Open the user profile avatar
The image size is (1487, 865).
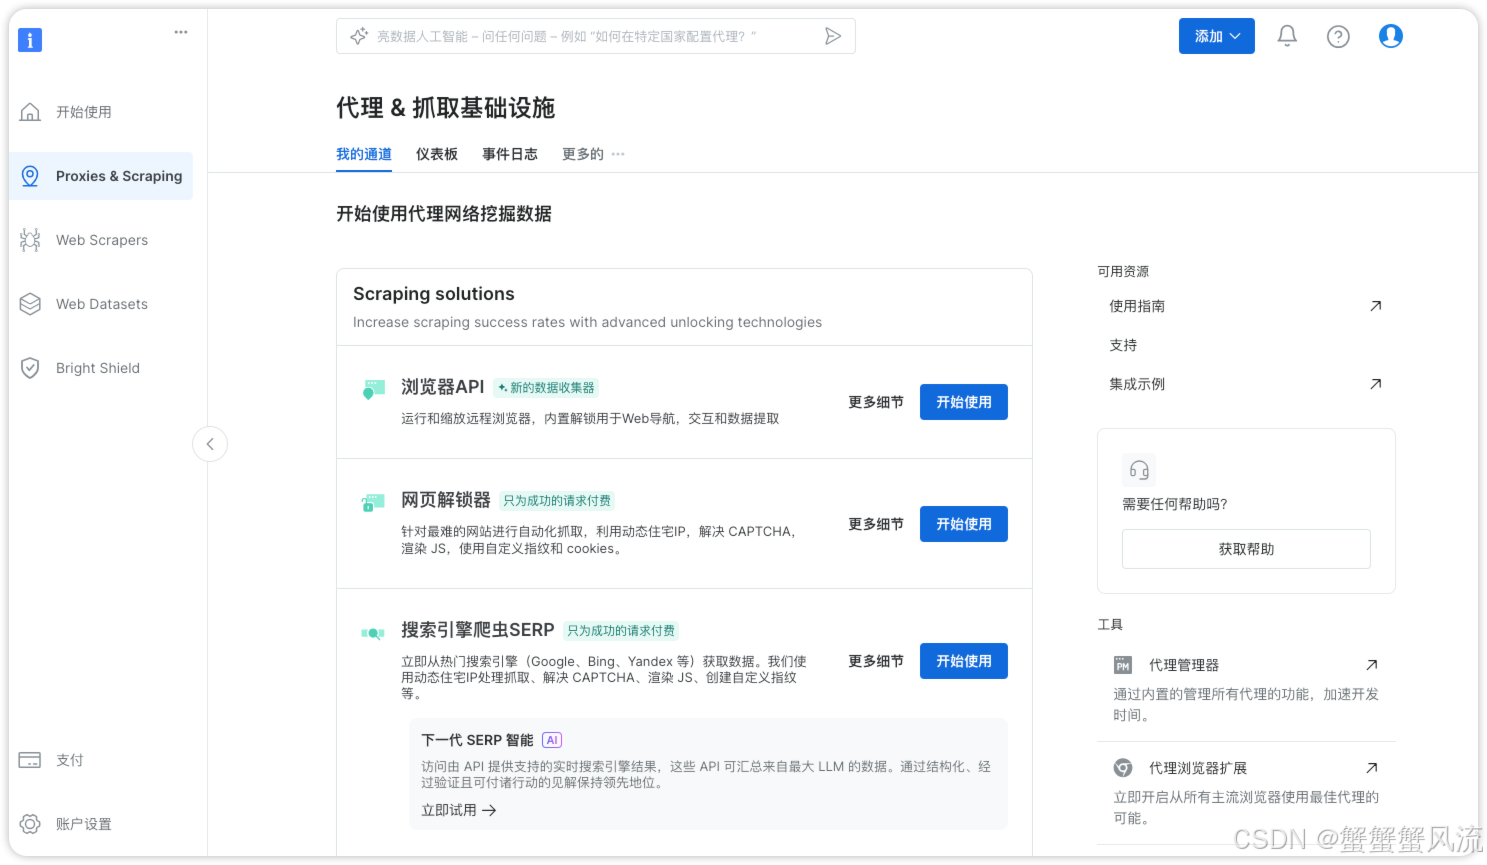click(1391, 36)
